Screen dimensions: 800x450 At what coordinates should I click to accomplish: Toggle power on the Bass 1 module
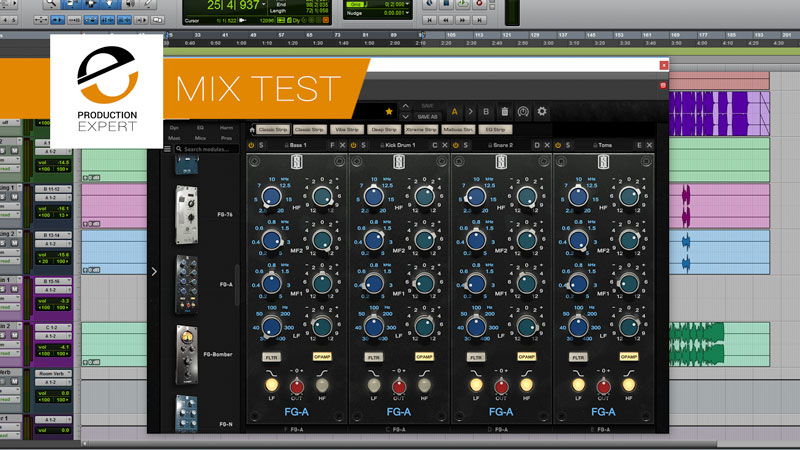coord(251,145)
